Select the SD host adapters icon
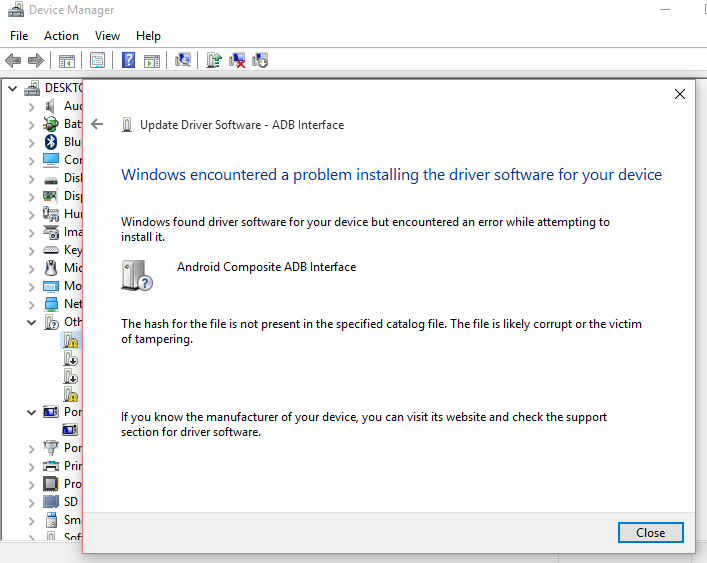The image size is (707, 563). pos(51,502)
